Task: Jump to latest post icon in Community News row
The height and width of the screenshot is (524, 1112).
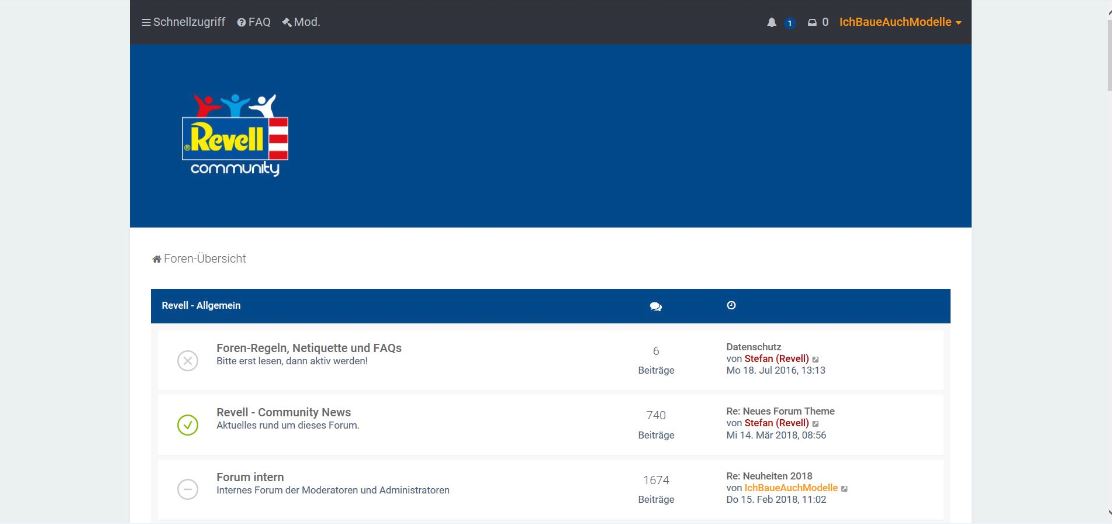Action: pyautogui.click(x=816, y=424)
